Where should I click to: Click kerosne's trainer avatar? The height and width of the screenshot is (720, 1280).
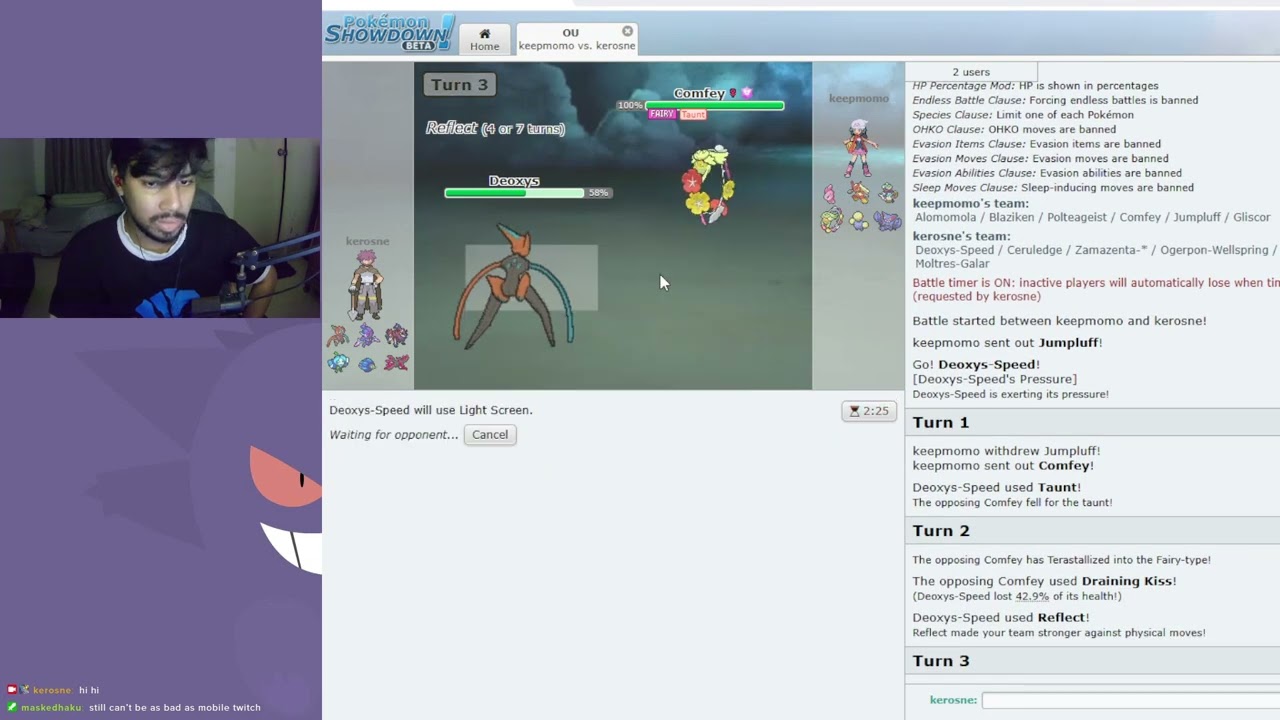pos(366,284)
